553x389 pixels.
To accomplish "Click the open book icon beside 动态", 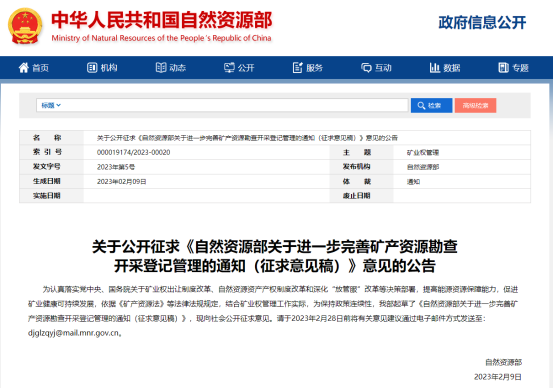I will point(161,67).
